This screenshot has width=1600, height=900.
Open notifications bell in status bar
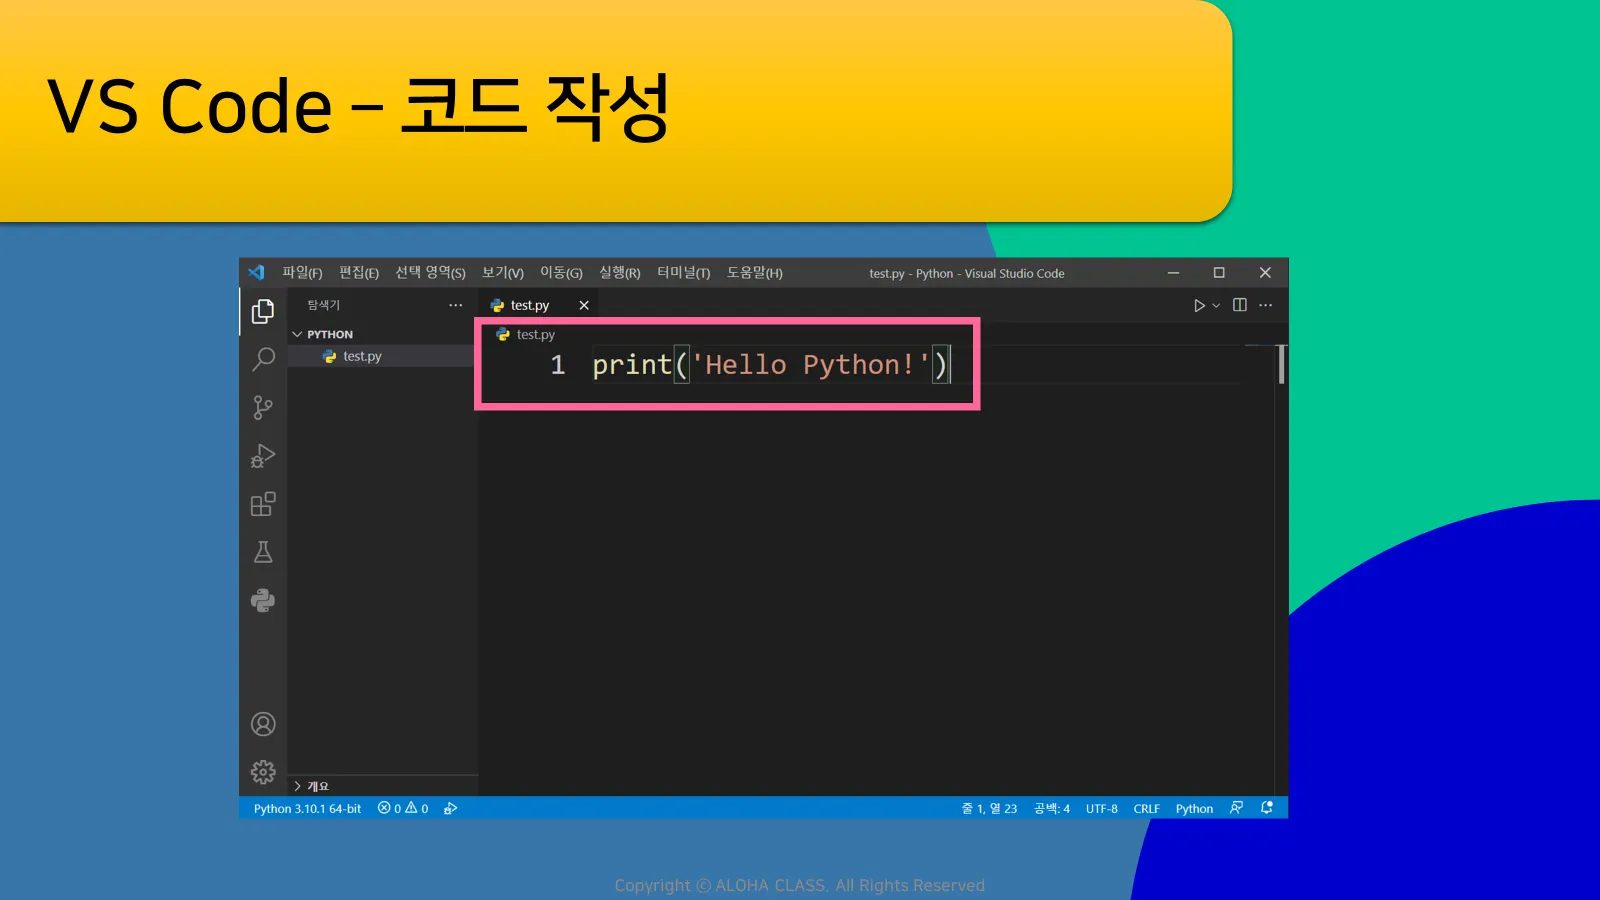[1267, 808]
